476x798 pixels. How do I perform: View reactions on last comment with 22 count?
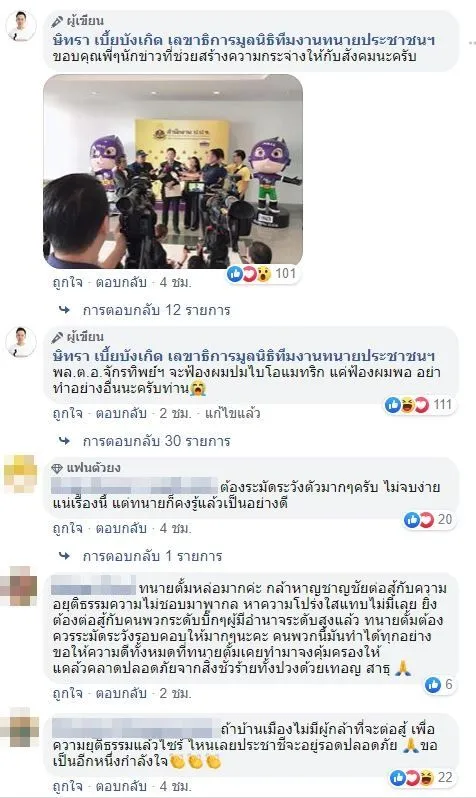pos(422,778)
